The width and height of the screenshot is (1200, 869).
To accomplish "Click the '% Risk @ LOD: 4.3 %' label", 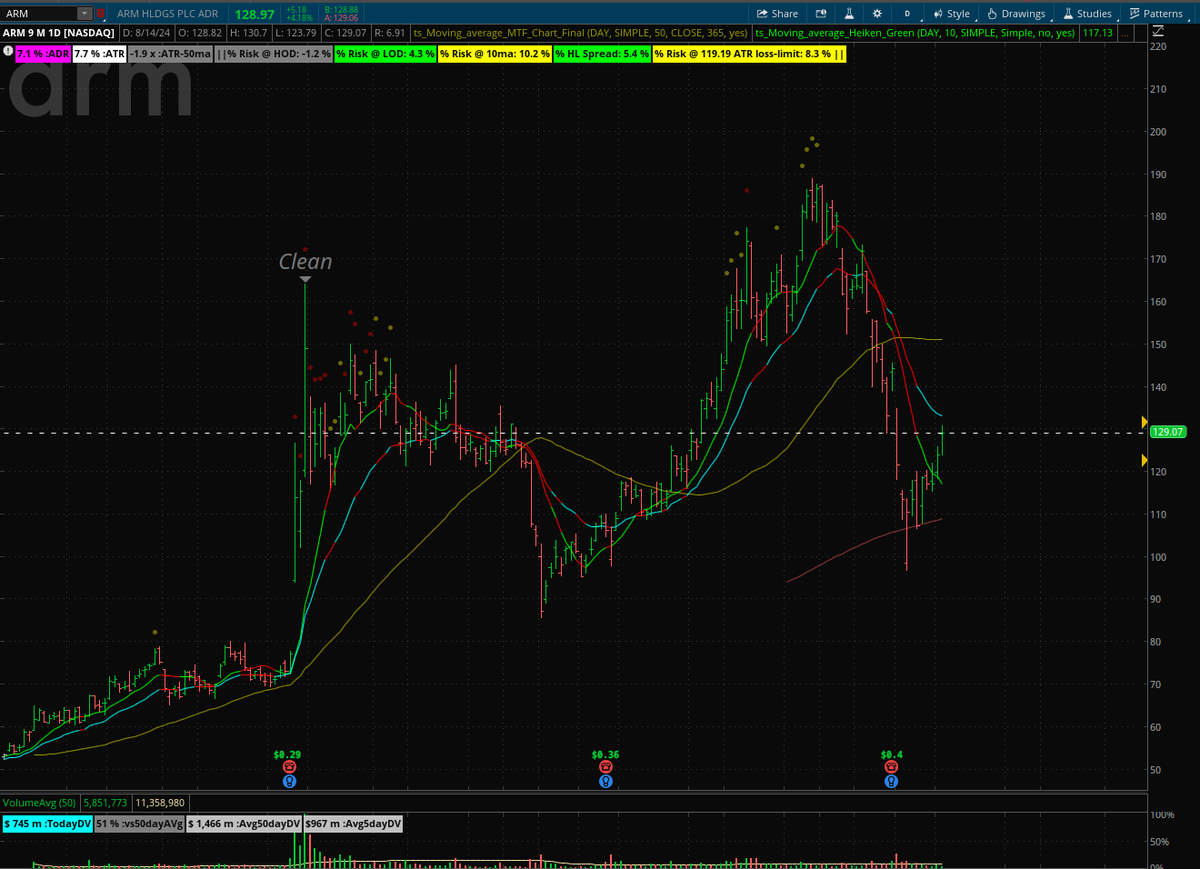I will (x=385, y=53).
